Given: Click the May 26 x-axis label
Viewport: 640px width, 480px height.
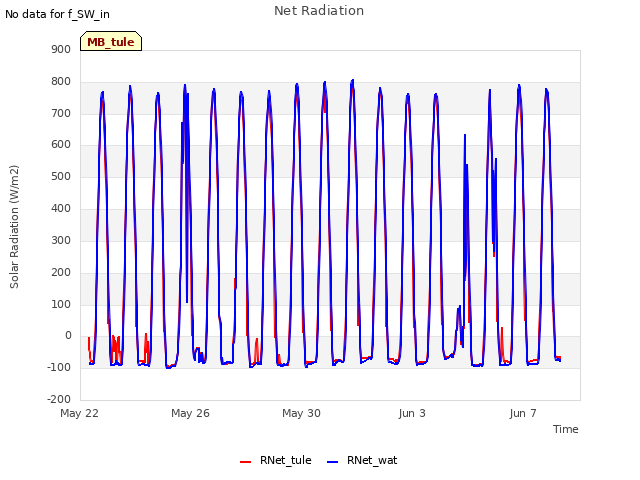Looking at the screenshot, I should pyautogui.click(x=190, y=413).
